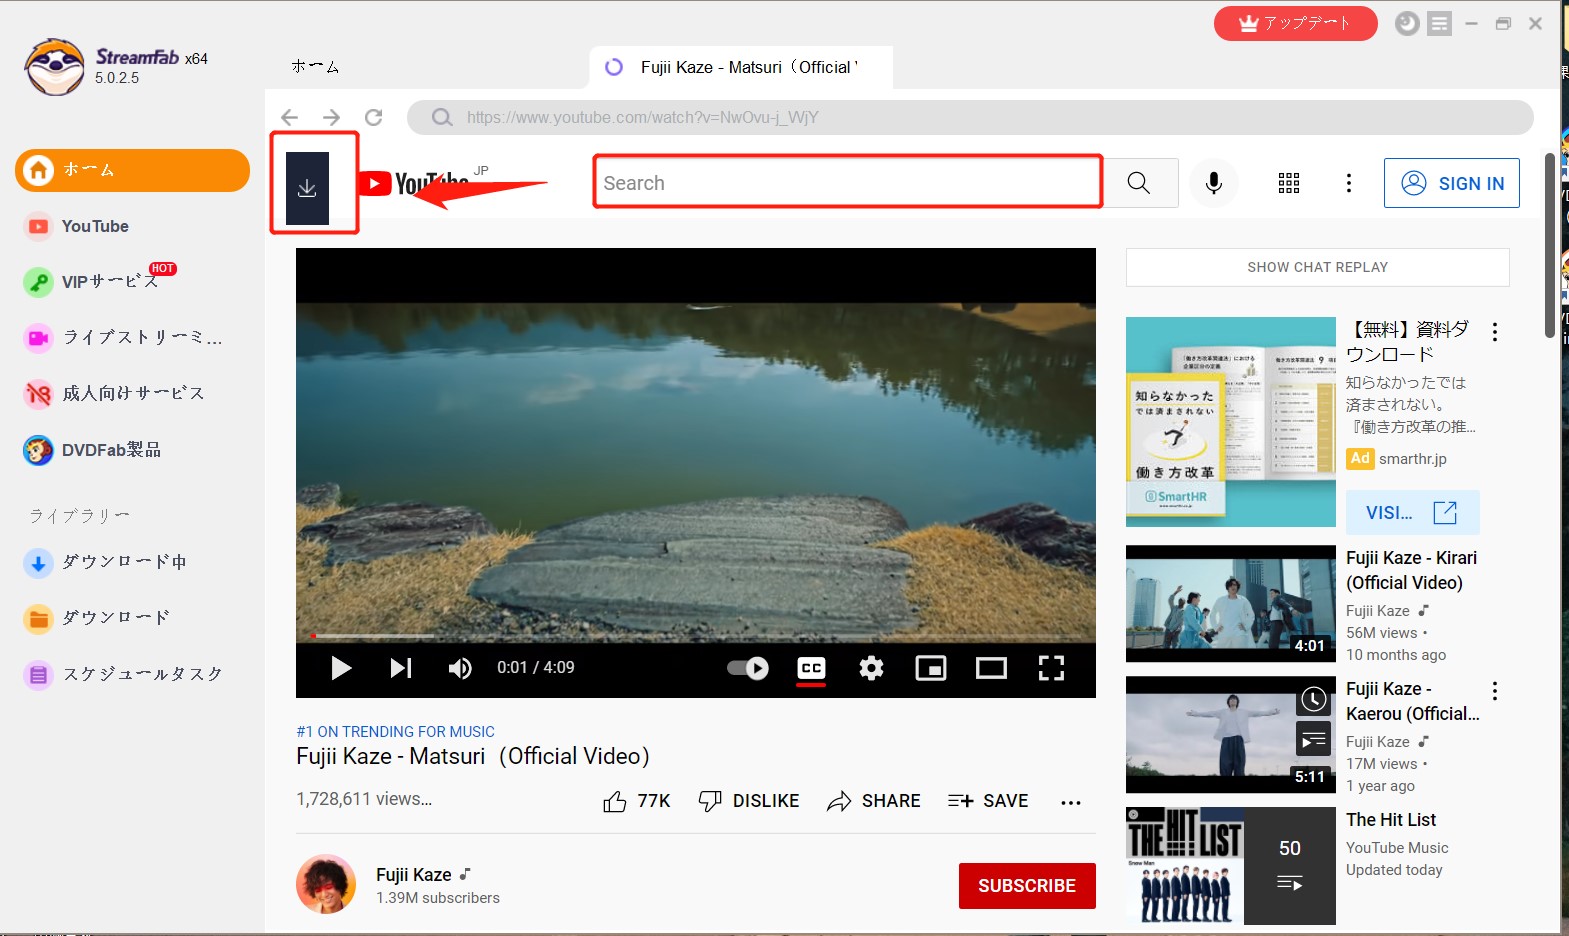Switch to the ホーム tab

pyautogui.click(x=315, y=67)
